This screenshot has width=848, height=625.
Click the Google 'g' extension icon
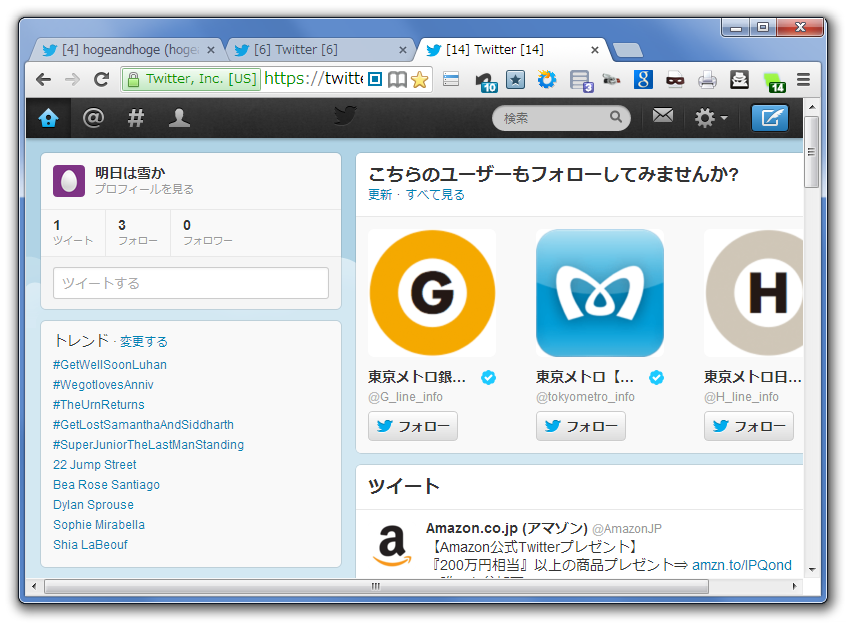[x=643, y=79]
